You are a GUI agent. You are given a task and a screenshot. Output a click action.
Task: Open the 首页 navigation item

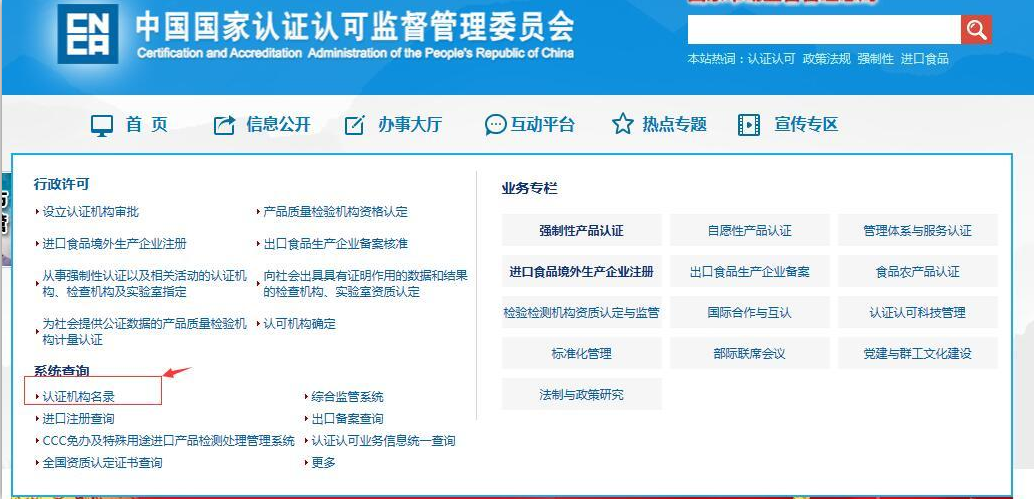click(x=146, y=125)
